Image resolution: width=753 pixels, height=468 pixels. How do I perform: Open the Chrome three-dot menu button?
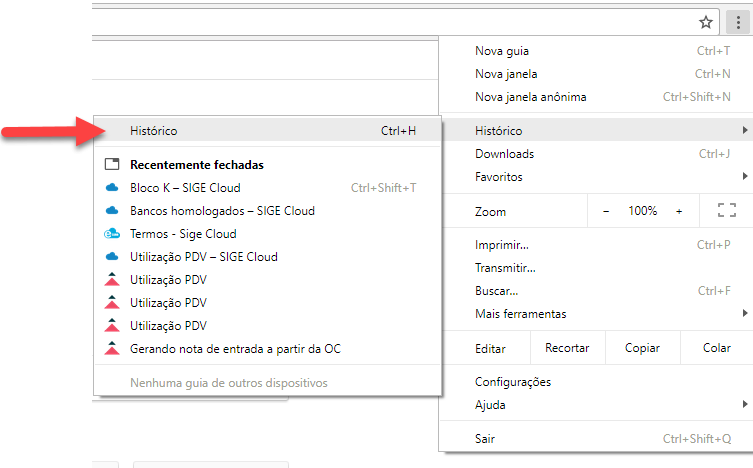738,22
